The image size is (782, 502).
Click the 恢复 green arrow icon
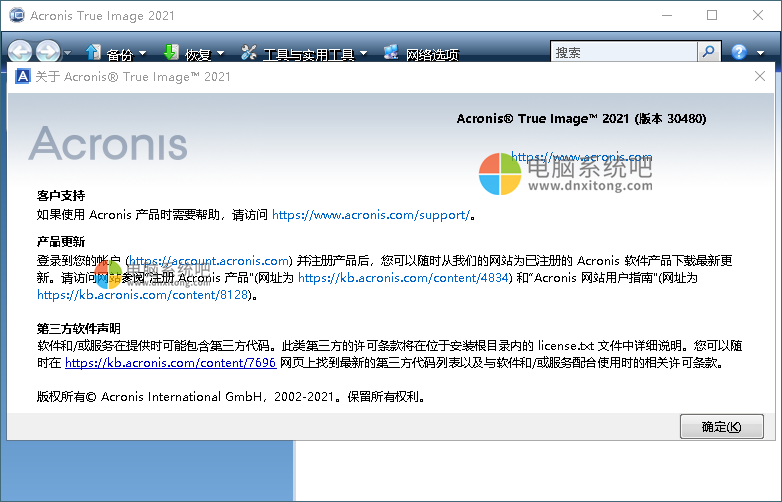point(171,52)
